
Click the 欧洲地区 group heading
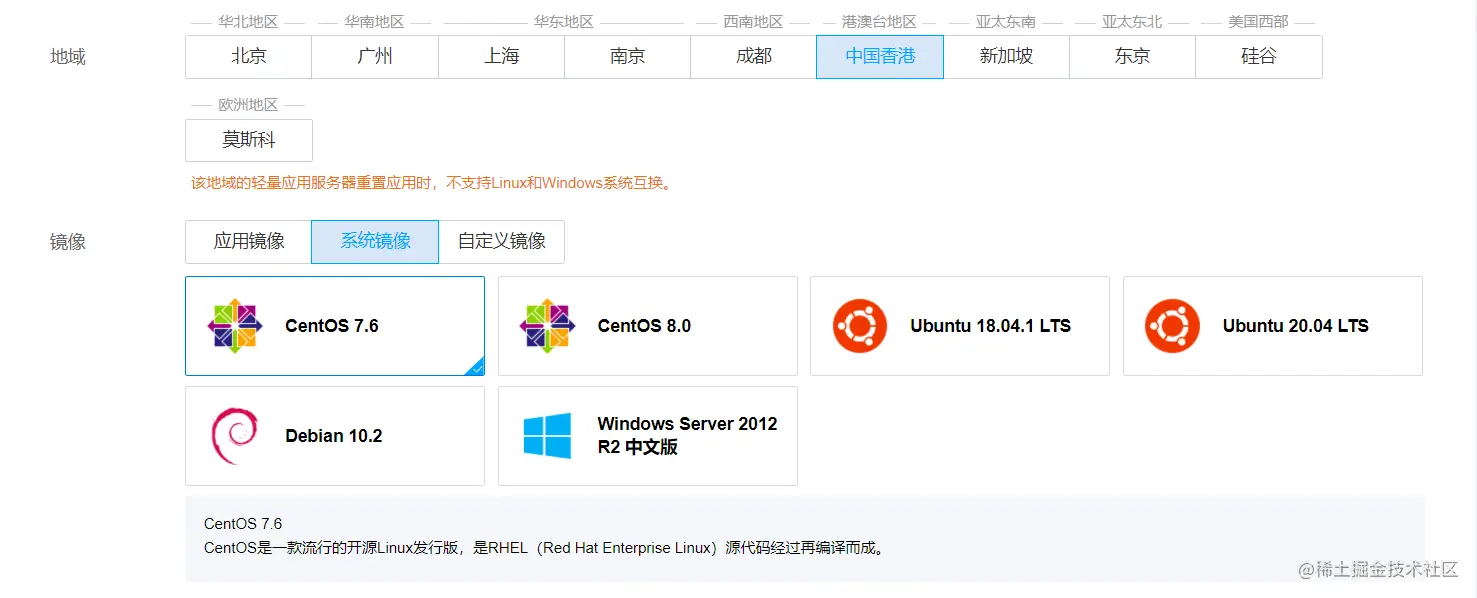249,105
